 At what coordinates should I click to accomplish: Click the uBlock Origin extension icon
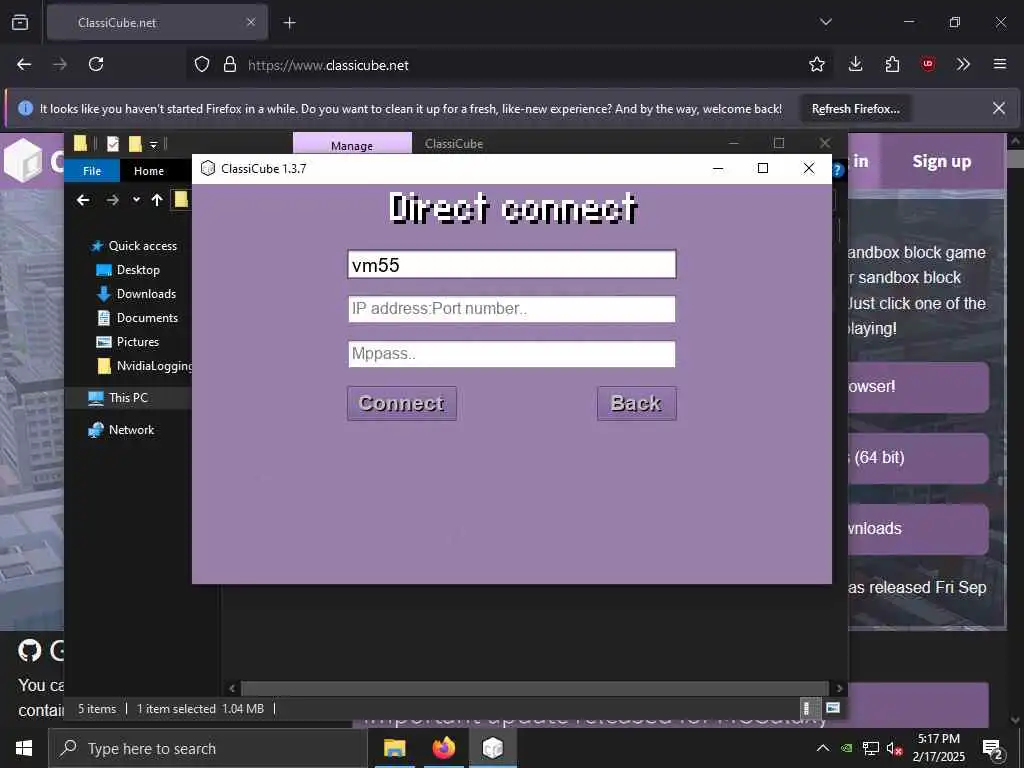928,65
